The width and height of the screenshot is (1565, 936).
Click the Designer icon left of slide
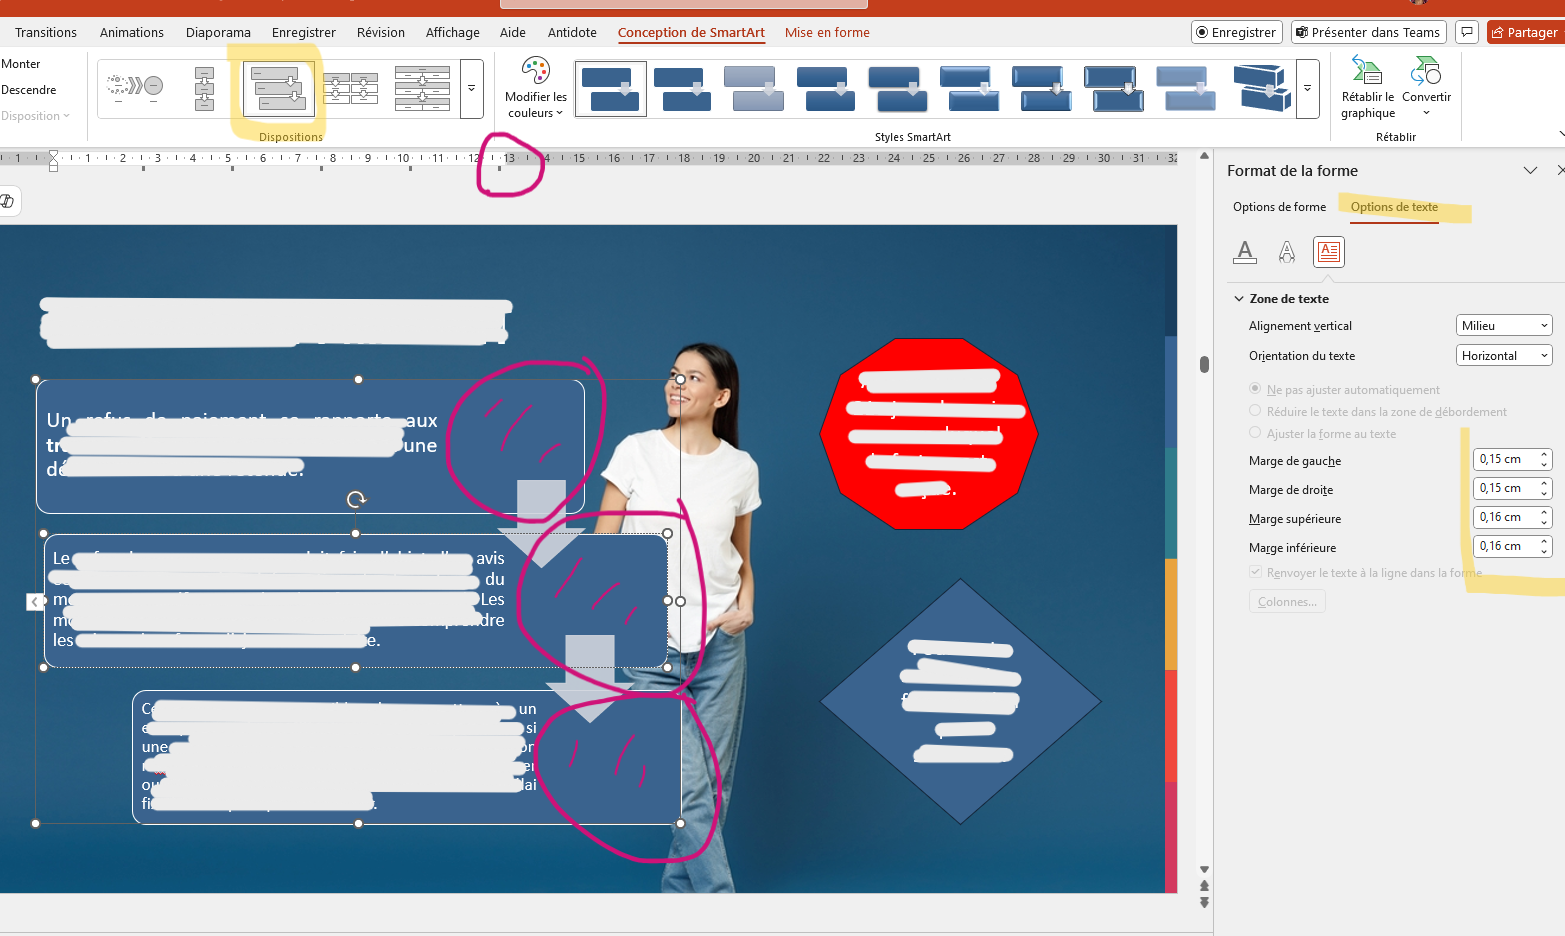pos(6,201)
